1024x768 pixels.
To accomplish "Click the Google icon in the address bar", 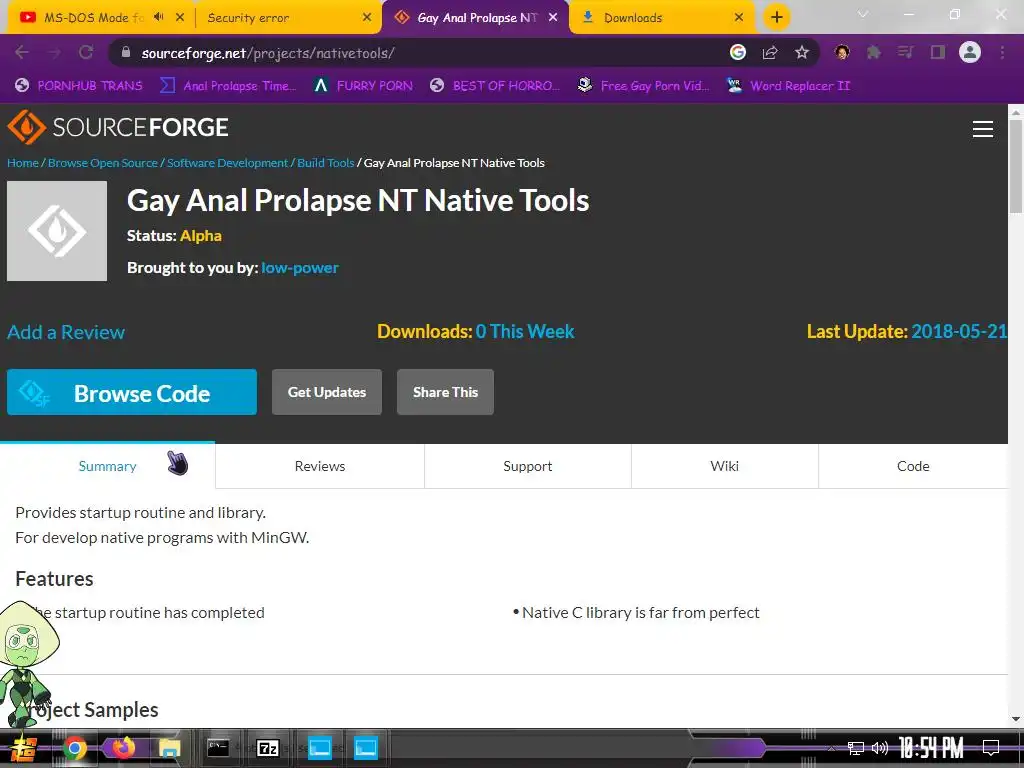I will click(x=738, y=52).
